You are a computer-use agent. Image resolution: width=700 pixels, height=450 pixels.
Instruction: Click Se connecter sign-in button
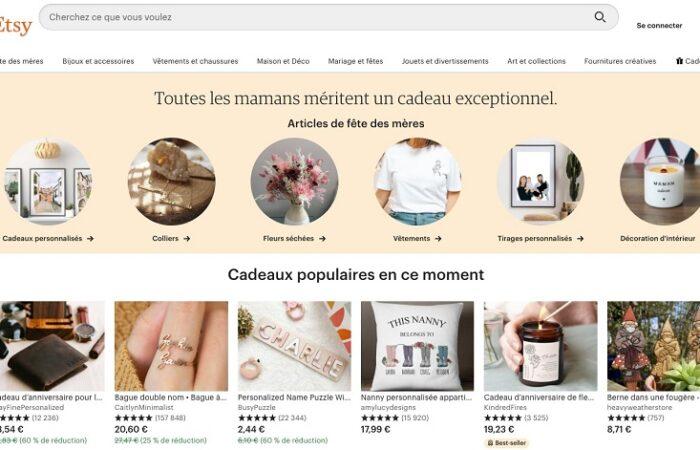click(x=659, y=25)
